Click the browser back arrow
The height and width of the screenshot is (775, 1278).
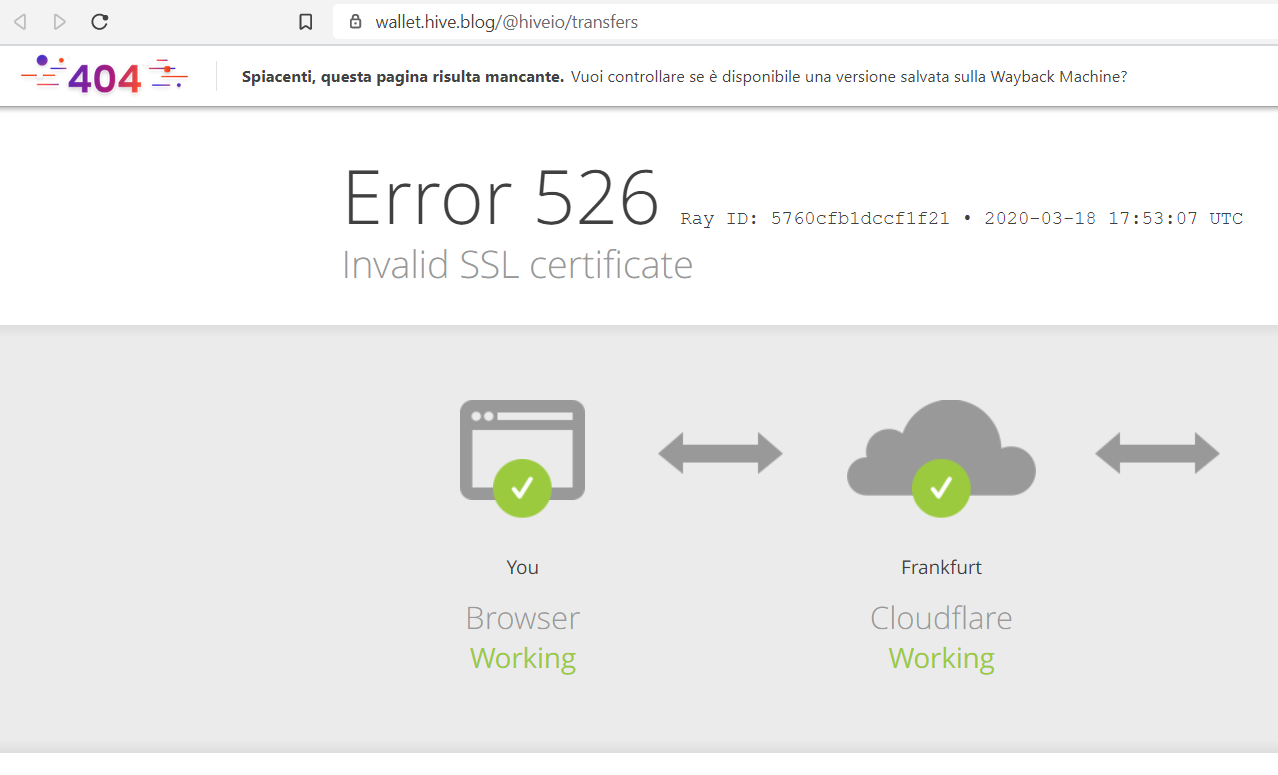20,22
